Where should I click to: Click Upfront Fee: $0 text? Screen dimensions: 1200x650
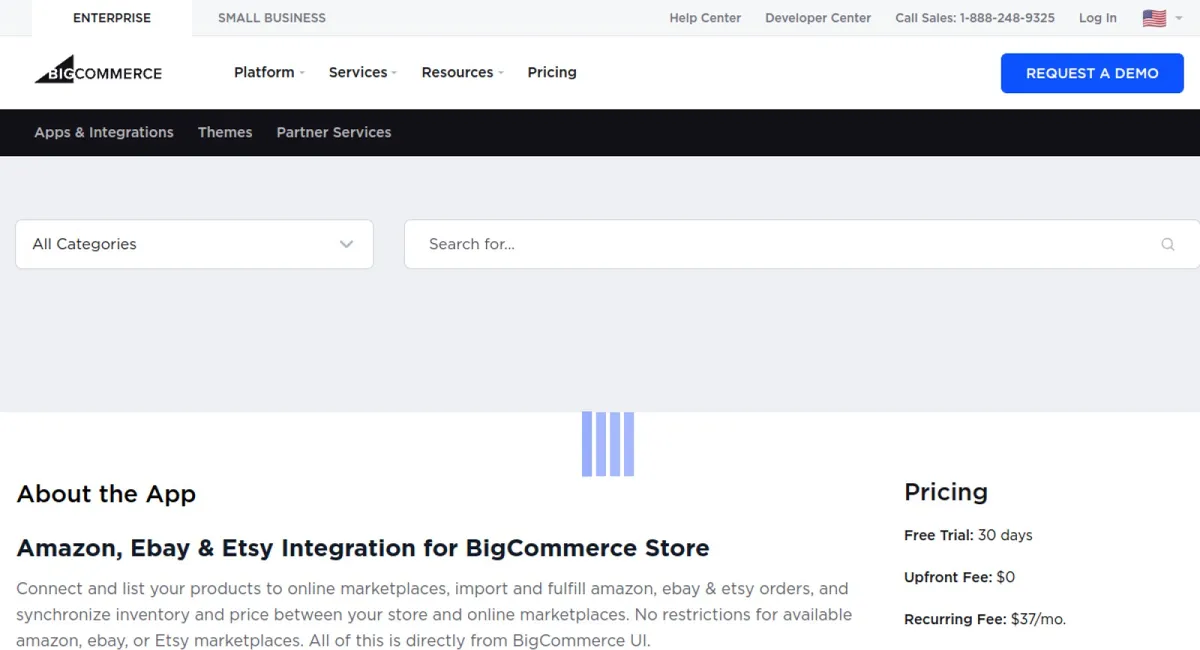pyautogui.click(x=959, y=577)
